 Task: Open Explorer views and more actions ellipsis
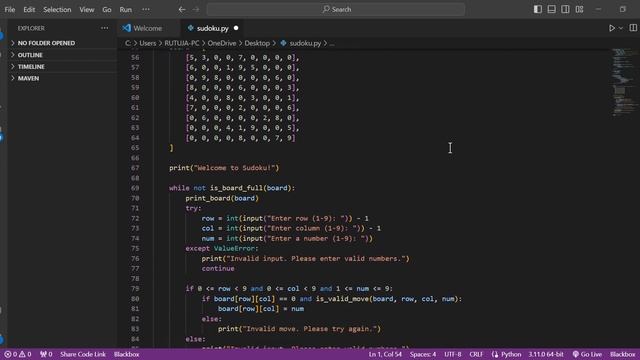pyautogui.click(x=104, y=28)
